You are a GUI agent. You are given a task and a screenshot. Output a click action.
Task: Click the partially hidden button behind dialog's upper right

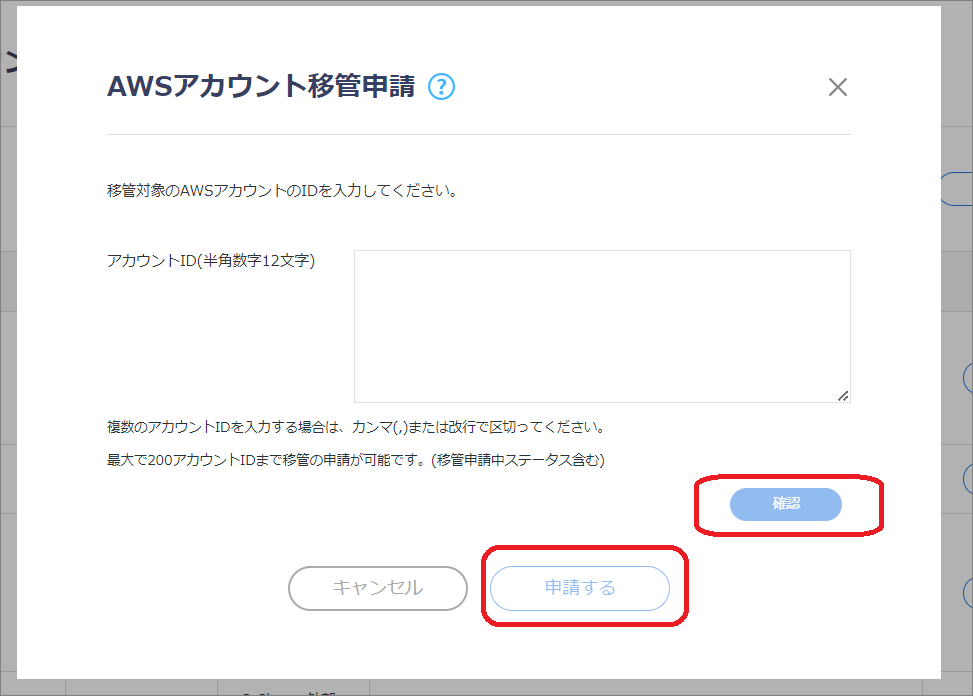click(957, 189)
